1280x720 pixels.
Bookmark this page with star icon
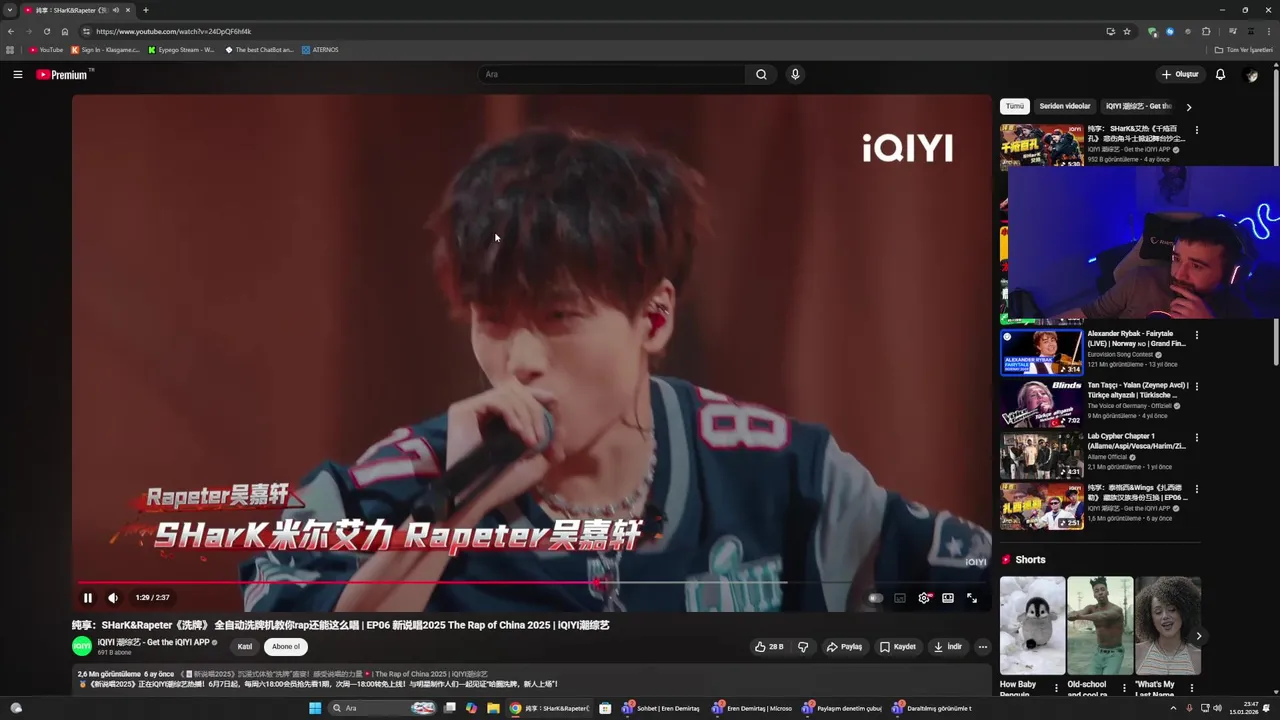click(x=1127, y=31)
